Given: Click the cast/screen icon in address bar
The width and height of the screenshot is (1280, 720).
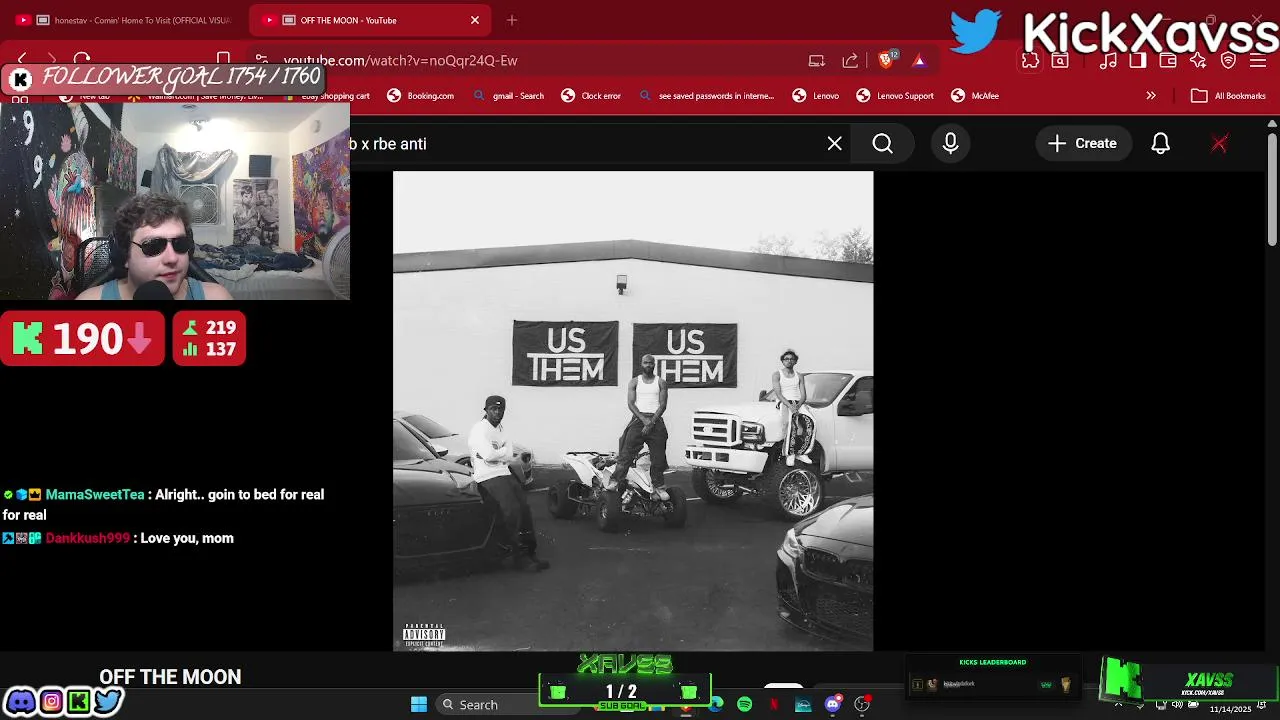Looking at the screenshot, I should (817, 60).
